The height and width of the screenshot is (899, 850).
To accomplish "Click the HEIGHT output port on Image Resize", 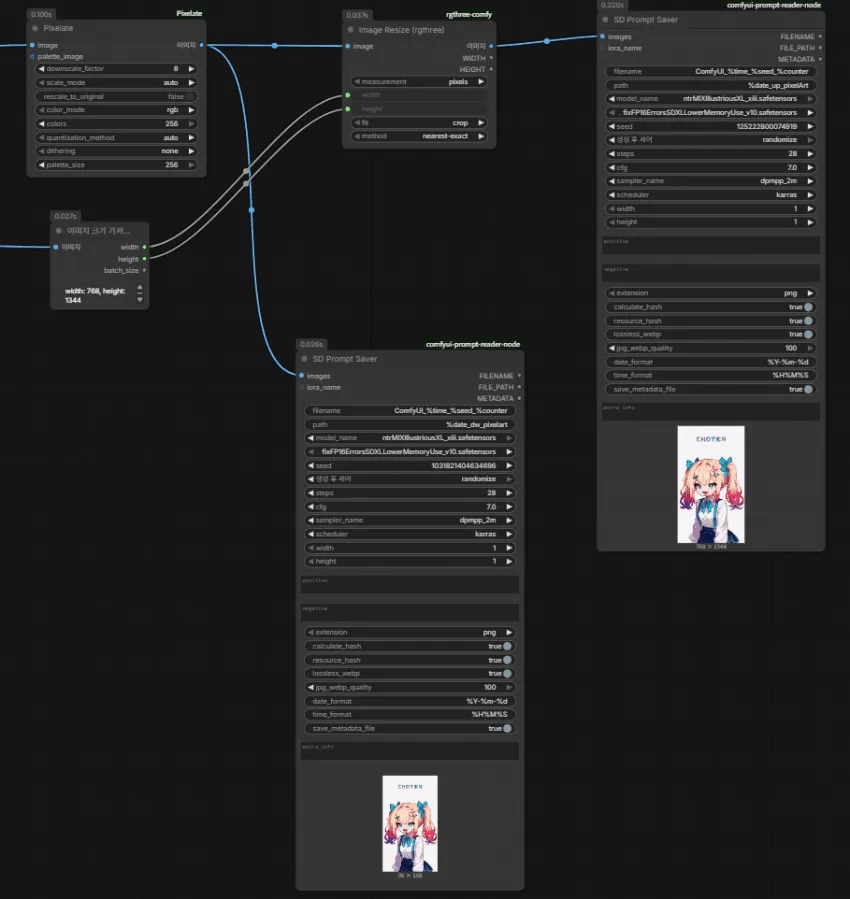I will pos(491,69).
